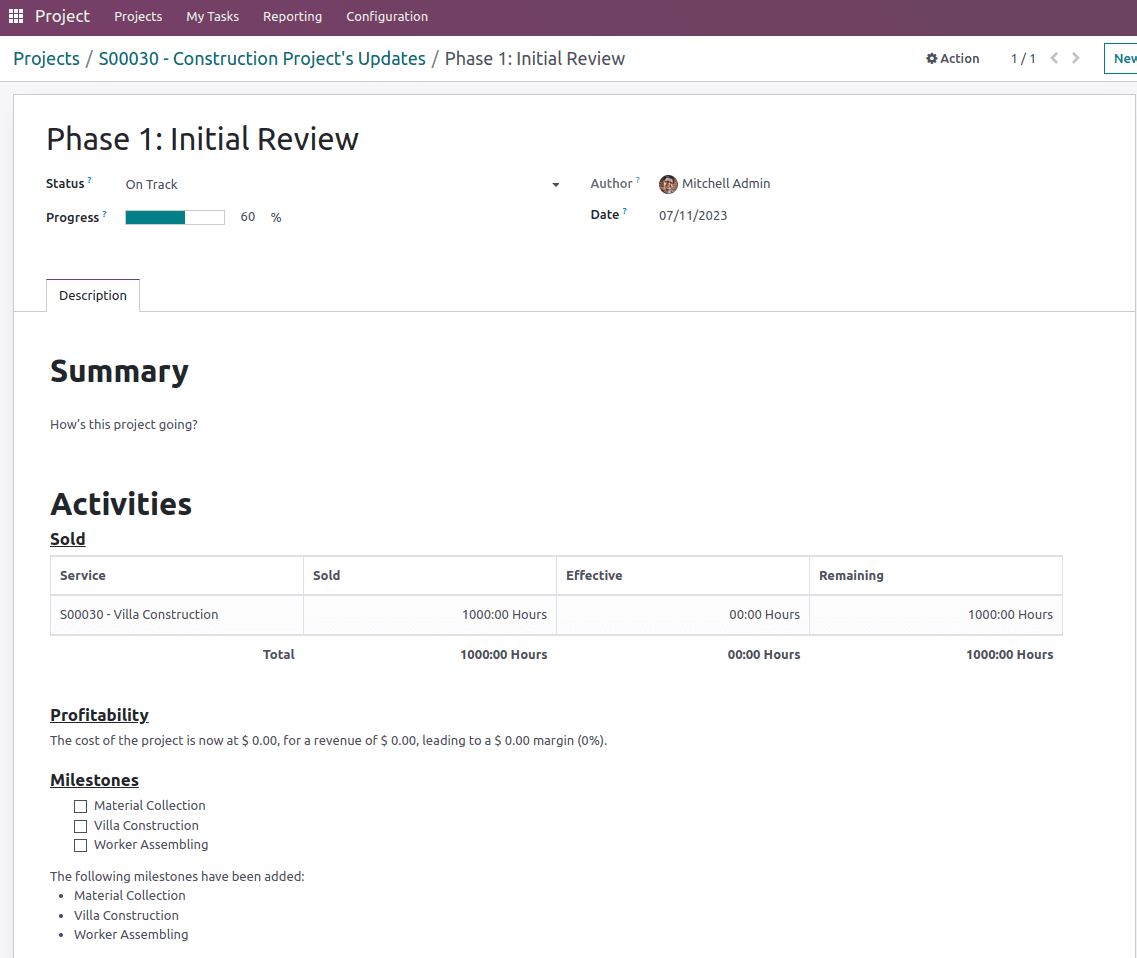This screenshot has width=1137, height=958.
Task: Check the Material Collection milestone box
Action: point(80,806)
